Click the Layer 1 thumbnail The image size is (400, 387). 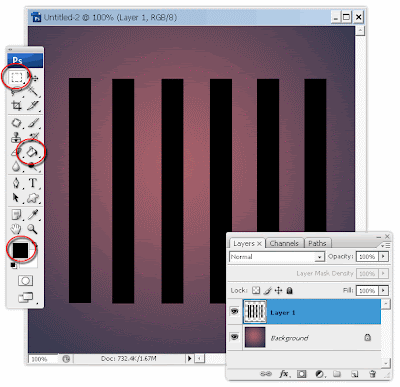[255, 312]
